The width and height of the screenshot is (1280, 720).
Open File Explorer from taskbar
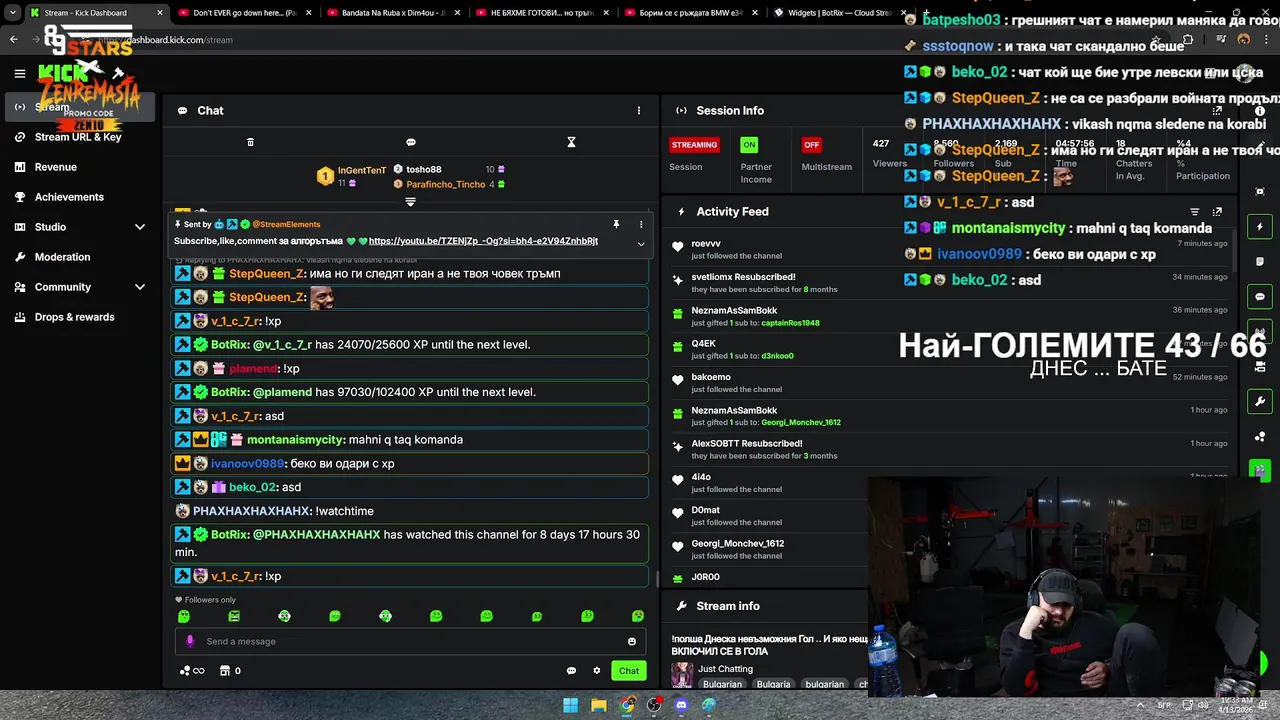coord(598,705)
